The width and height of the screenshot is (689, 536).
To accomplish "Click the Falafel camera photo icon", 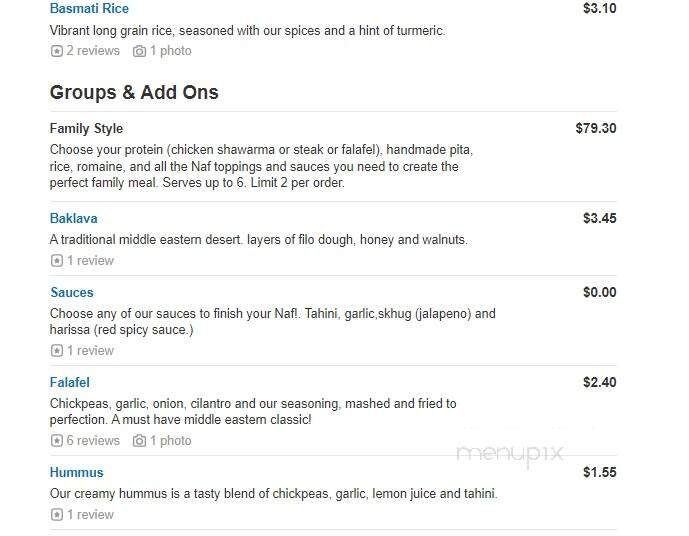I will 139,441.
